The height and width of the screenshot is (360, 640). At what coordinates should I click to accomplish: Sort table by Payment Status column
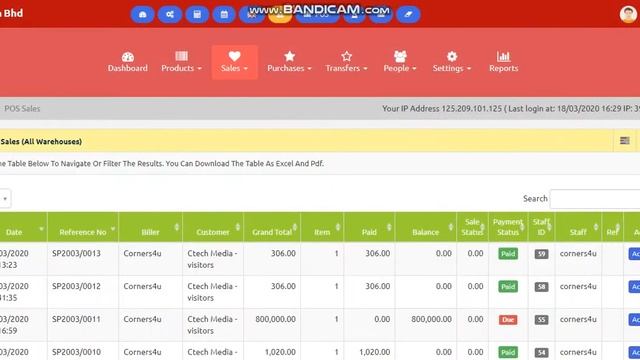click(508, 227)
